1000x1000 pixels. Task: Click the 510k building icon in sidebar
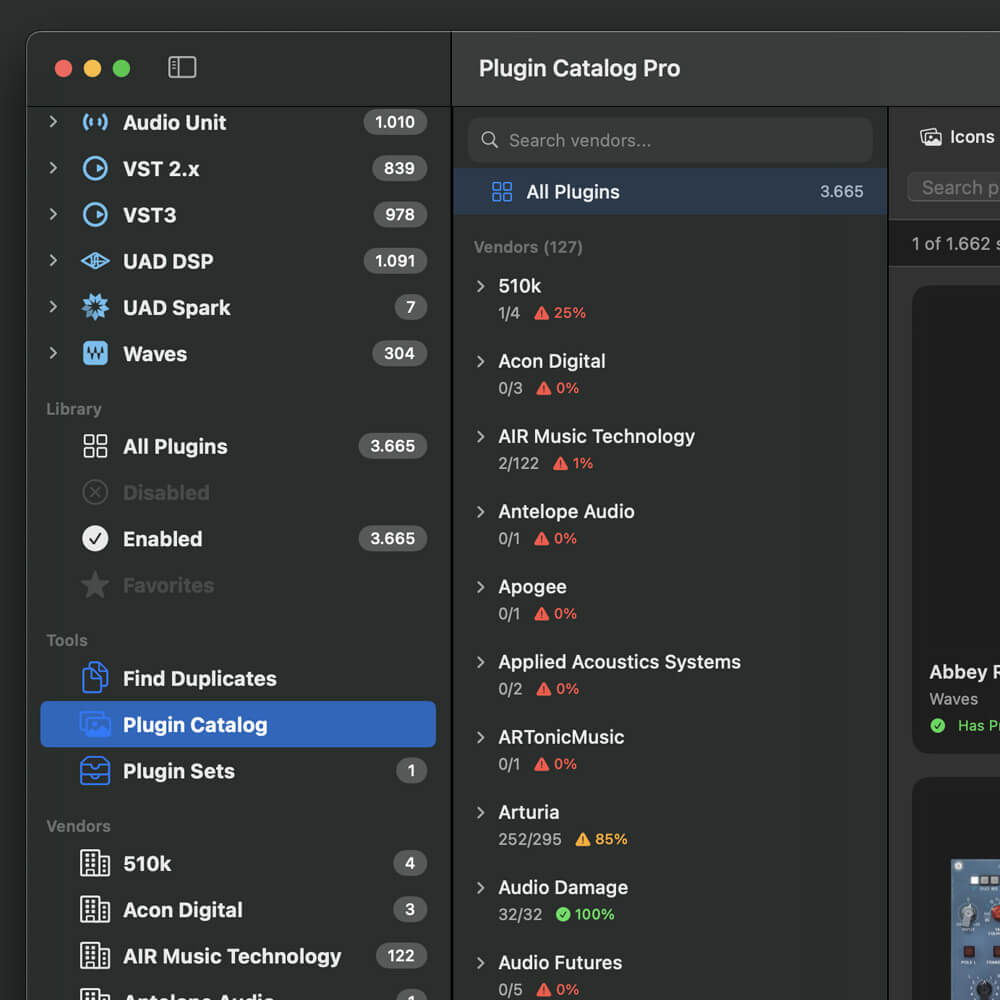(x=95, y=864)
